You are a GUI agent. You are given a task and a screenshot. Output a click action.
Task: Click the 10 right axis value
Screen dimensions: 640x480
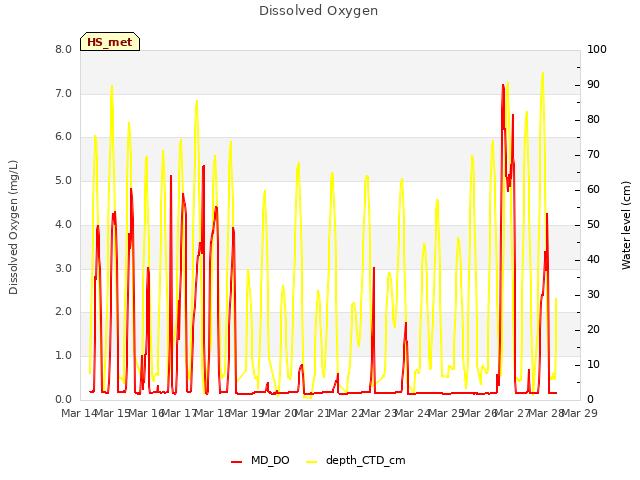[593, 364]
